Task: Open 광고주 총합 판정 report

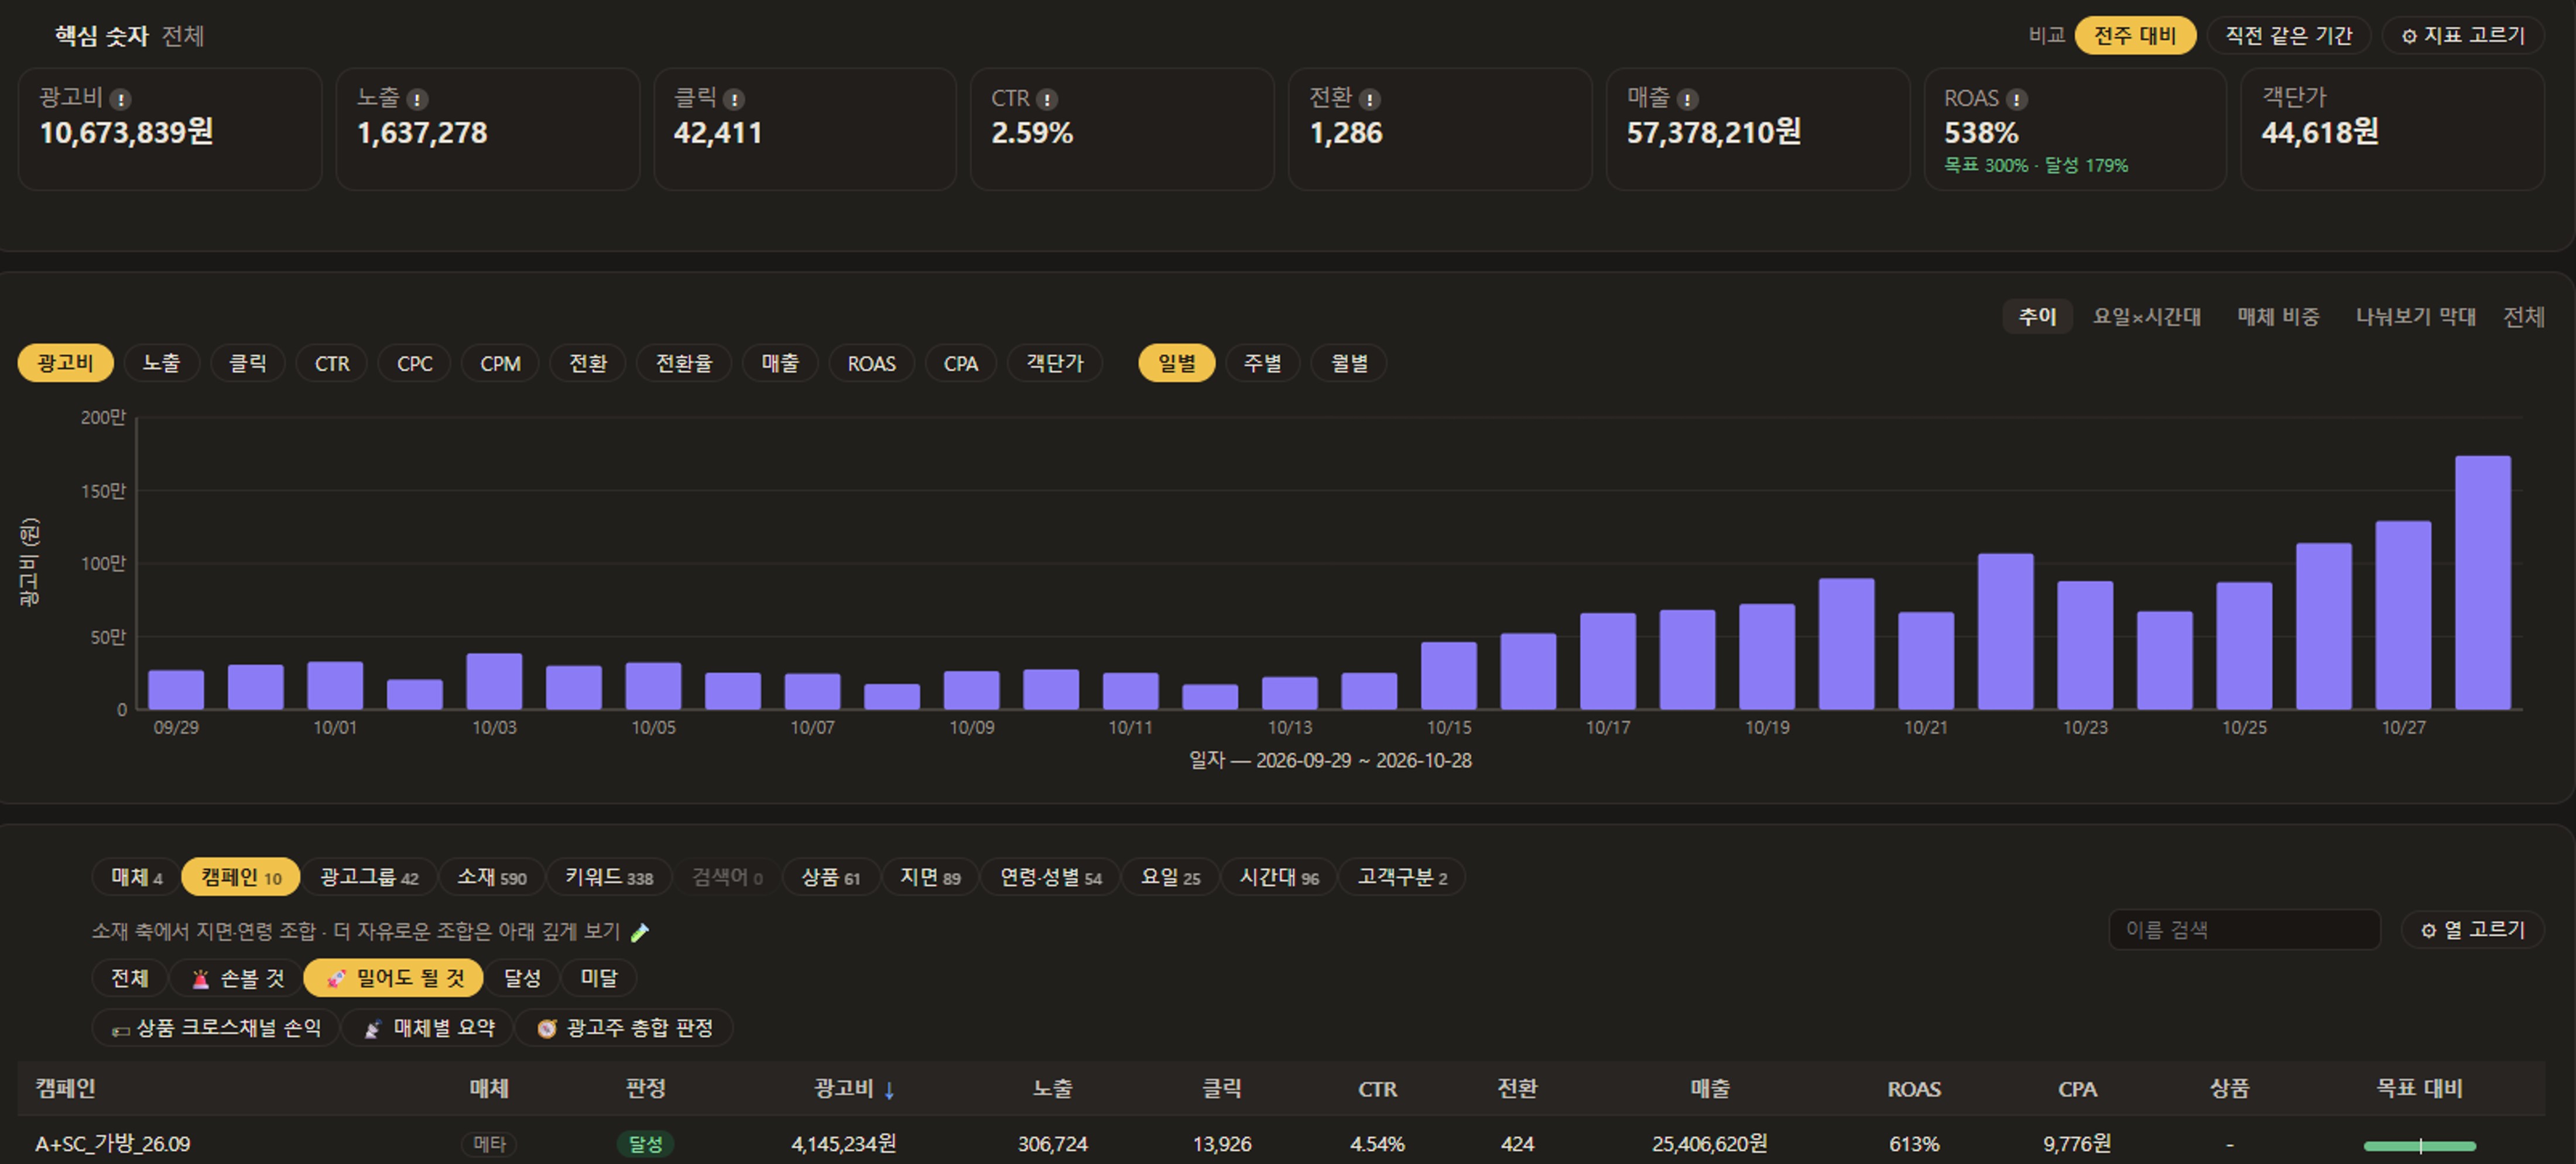Action: tap(624, 1028)
